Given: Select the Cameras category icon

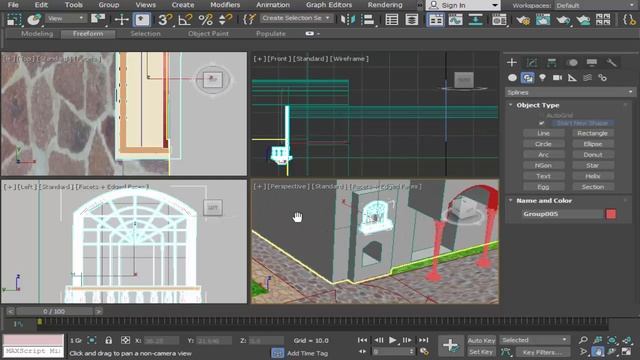Looking at the screenshot, I should tap(557, 78).
